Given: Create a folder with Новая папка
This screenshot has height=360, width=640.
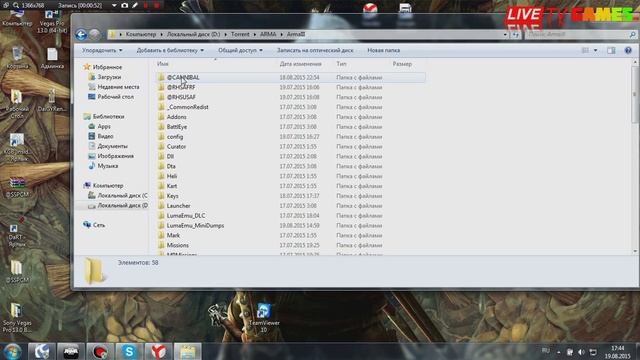Looking at the screenshot, I should point(383,50).
